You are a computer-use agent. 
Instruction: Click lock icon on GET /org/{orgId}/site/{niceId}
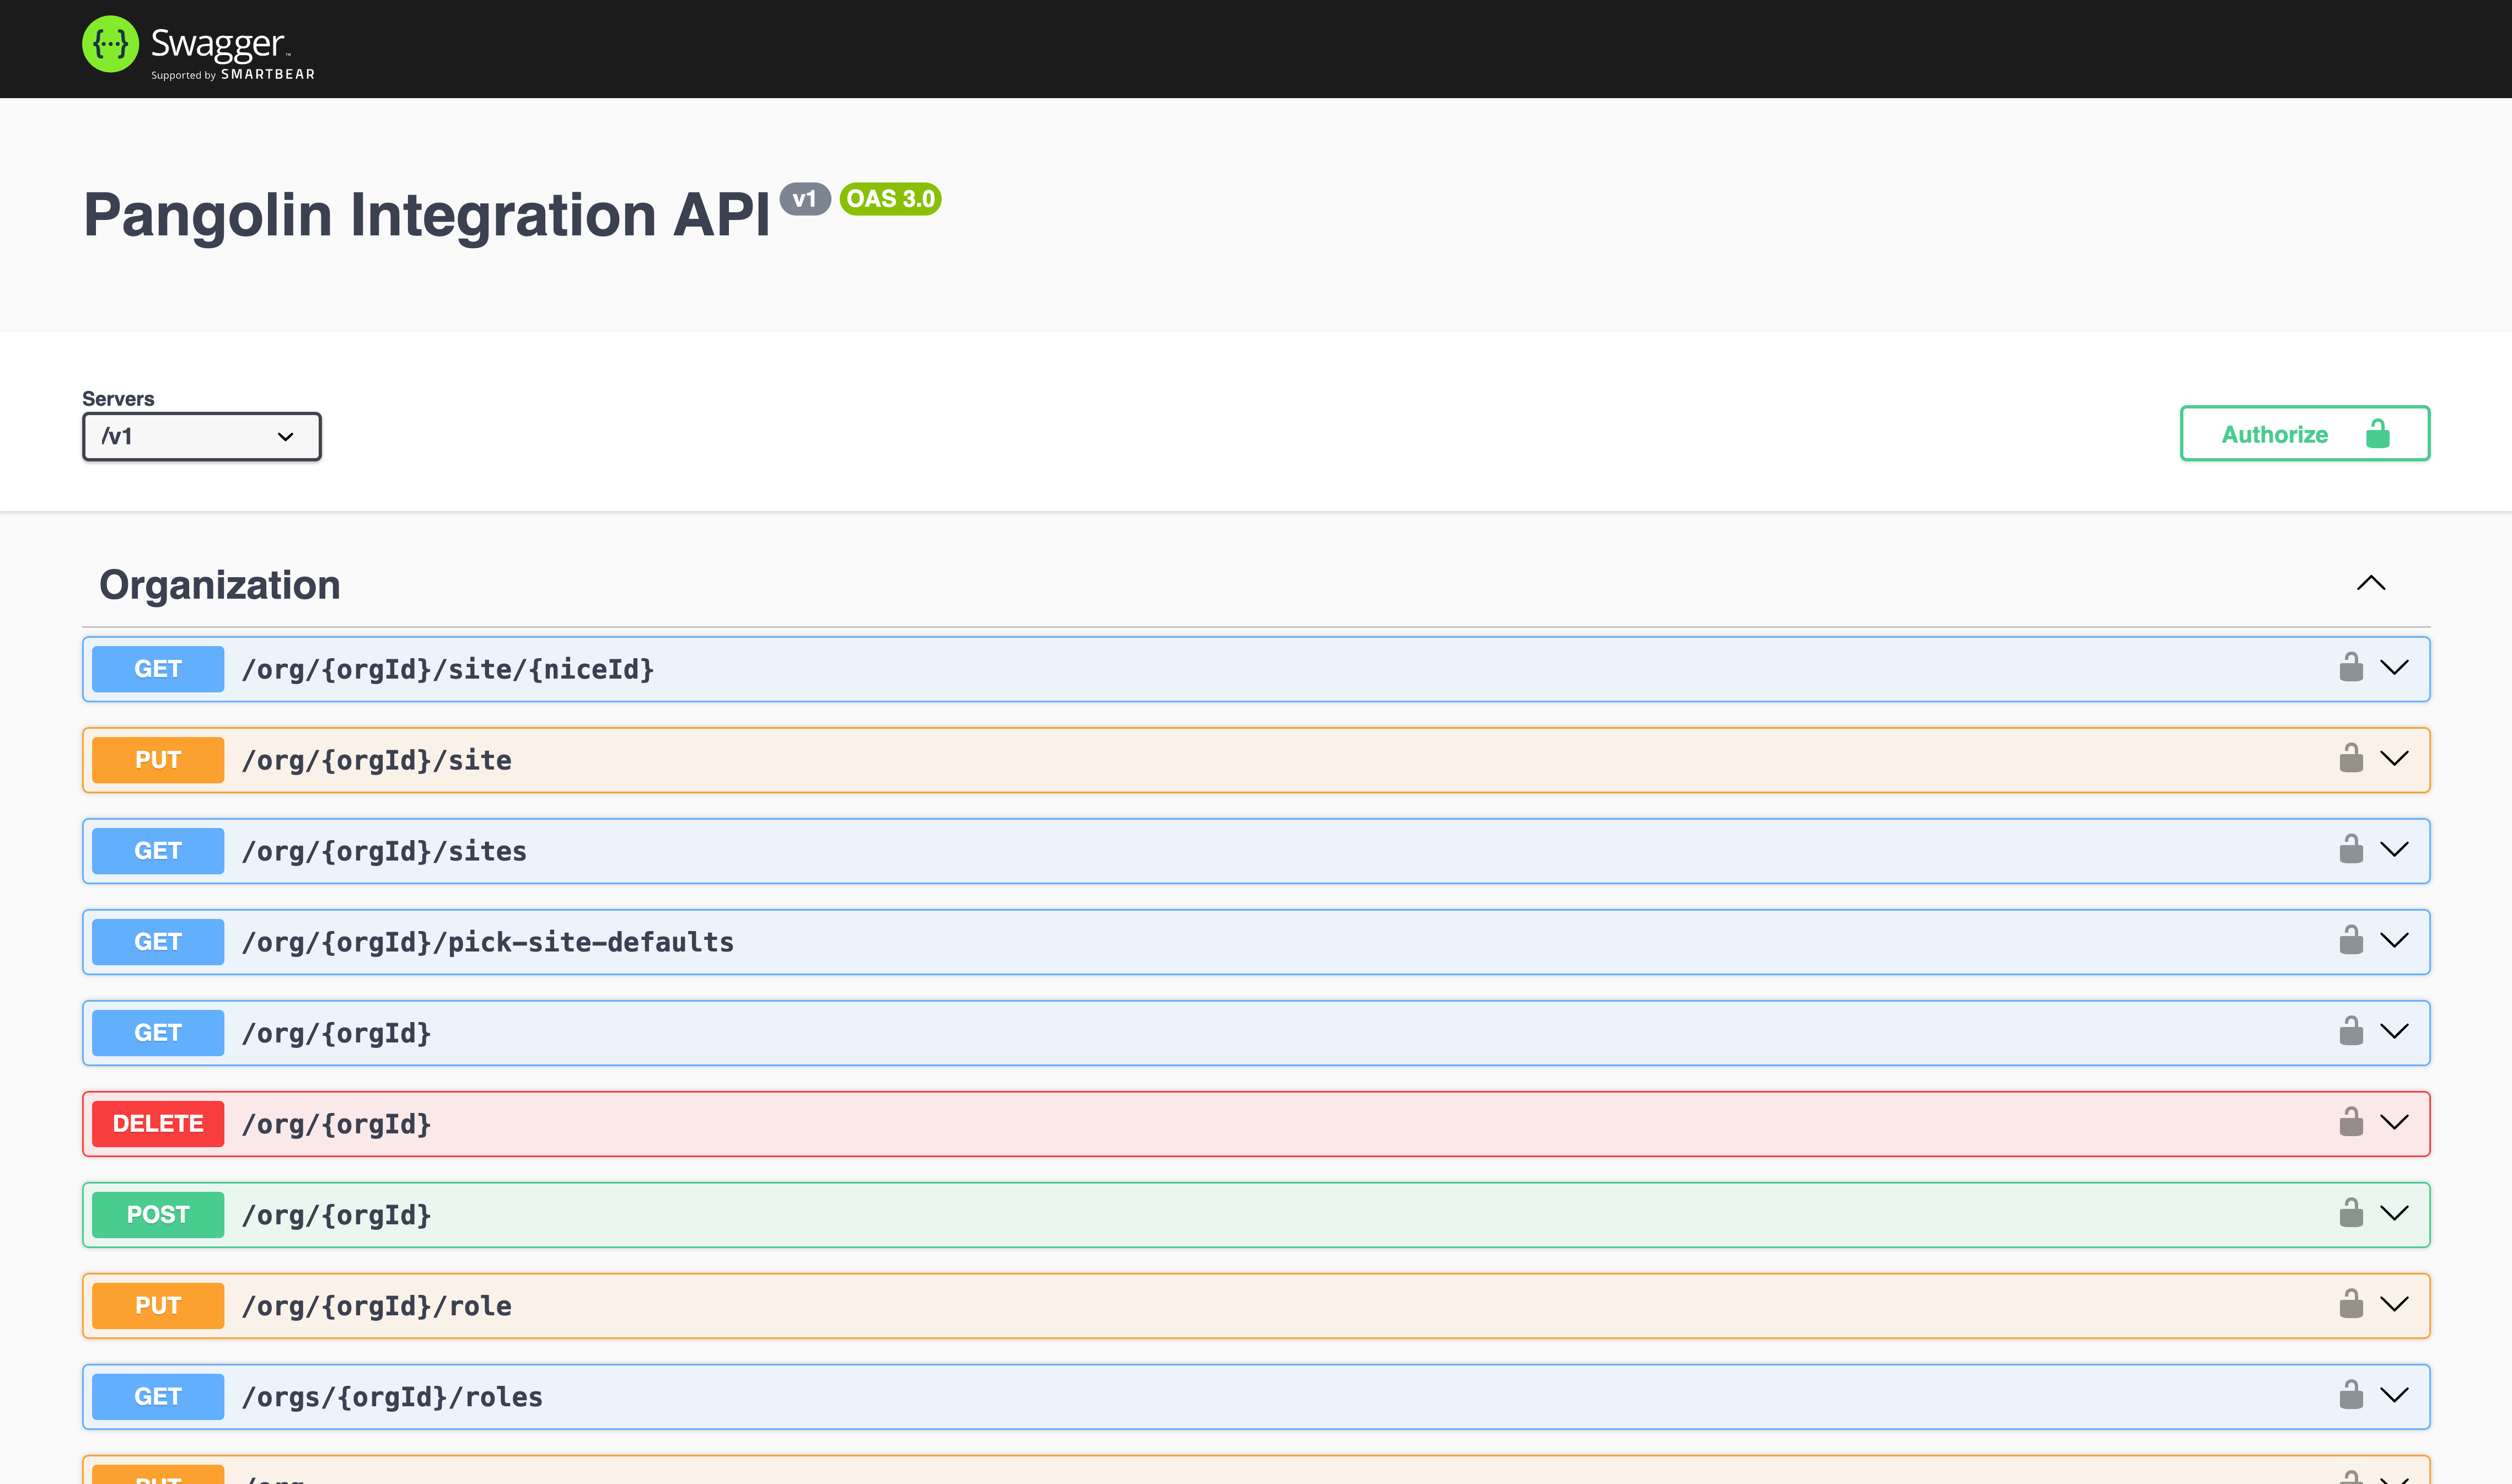[x=2351, y=668]
